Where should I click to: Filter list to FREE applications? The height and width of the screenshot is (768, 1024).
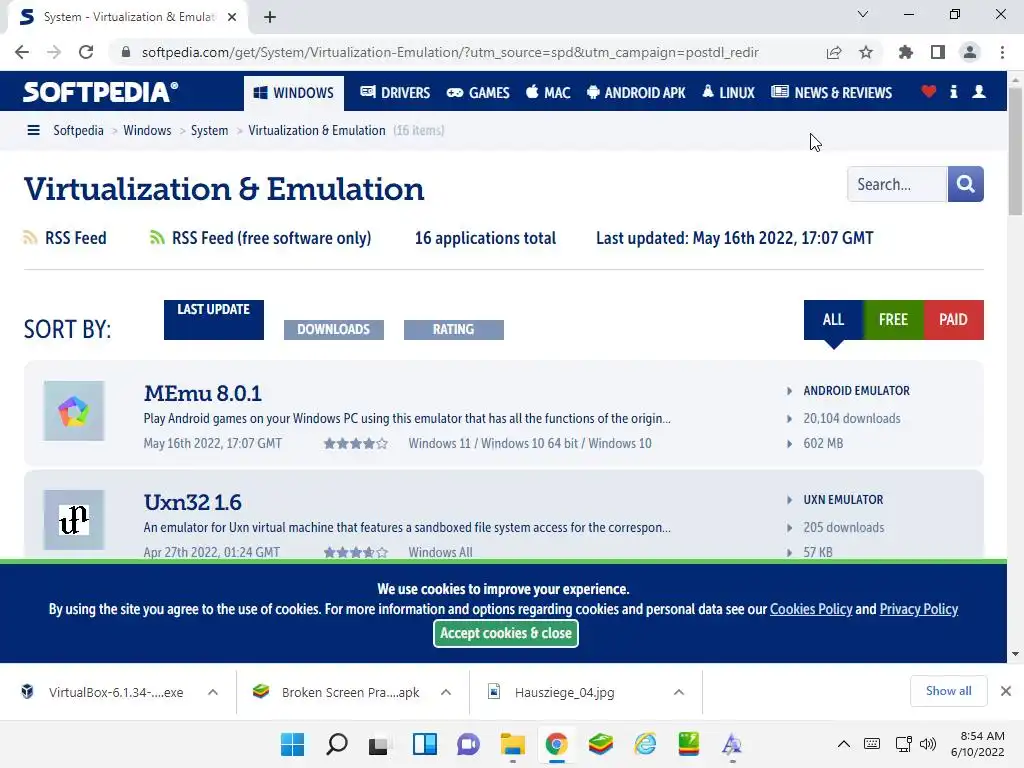(893, 320)
